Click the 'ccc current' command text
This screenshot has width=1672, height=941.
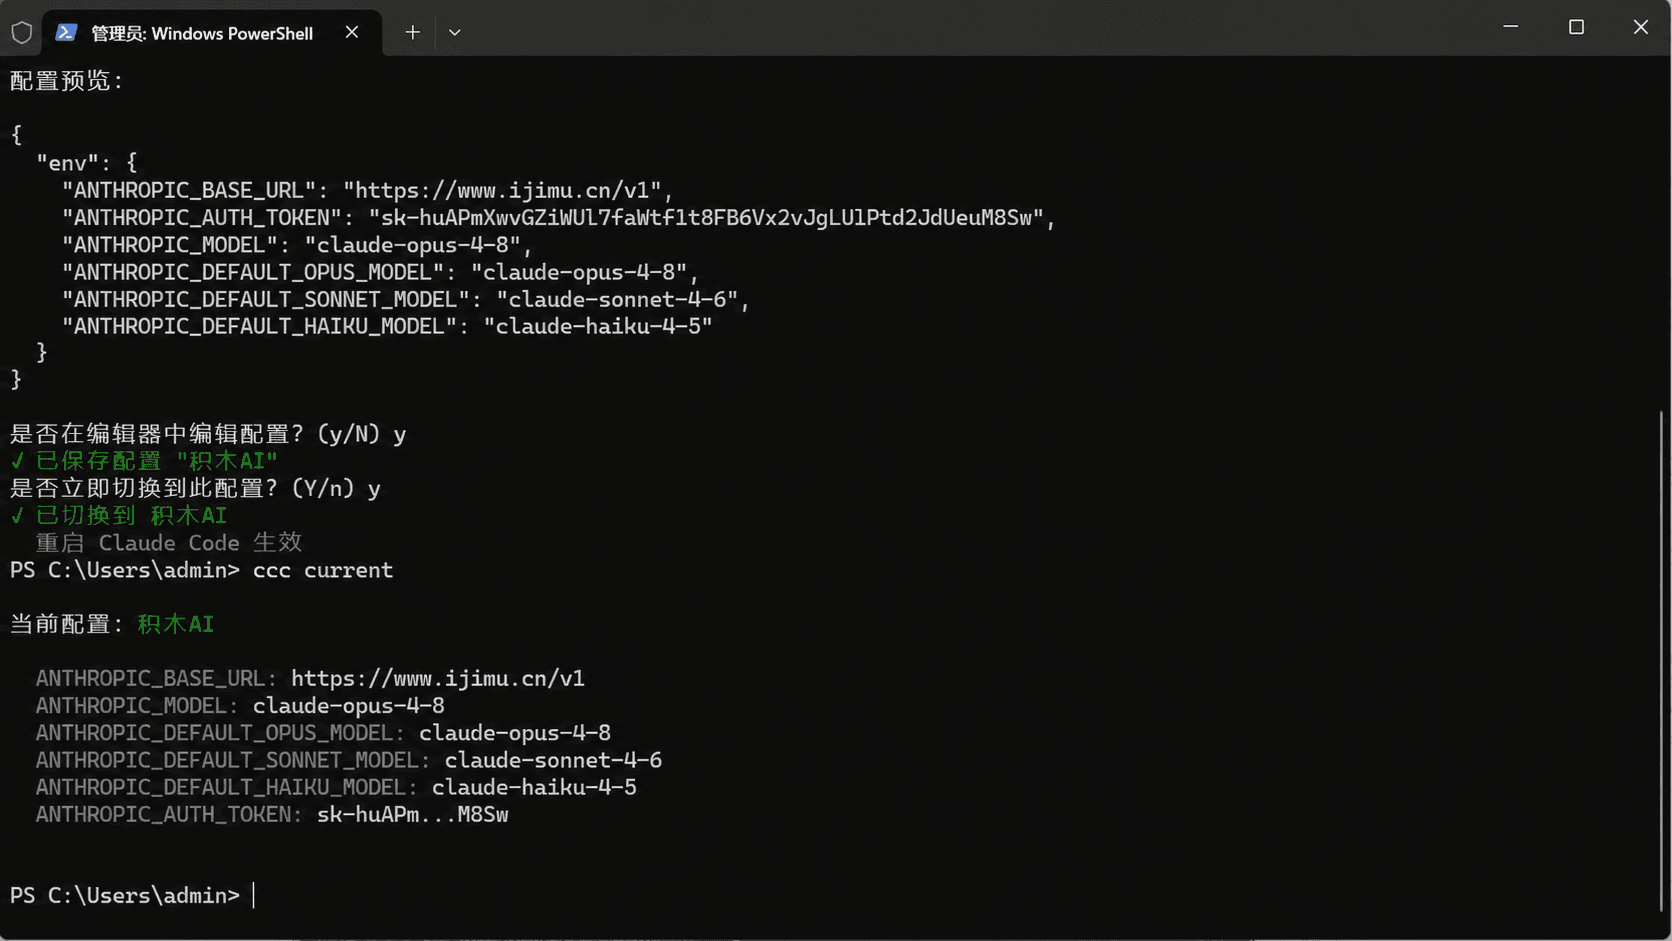click(323, 570)
